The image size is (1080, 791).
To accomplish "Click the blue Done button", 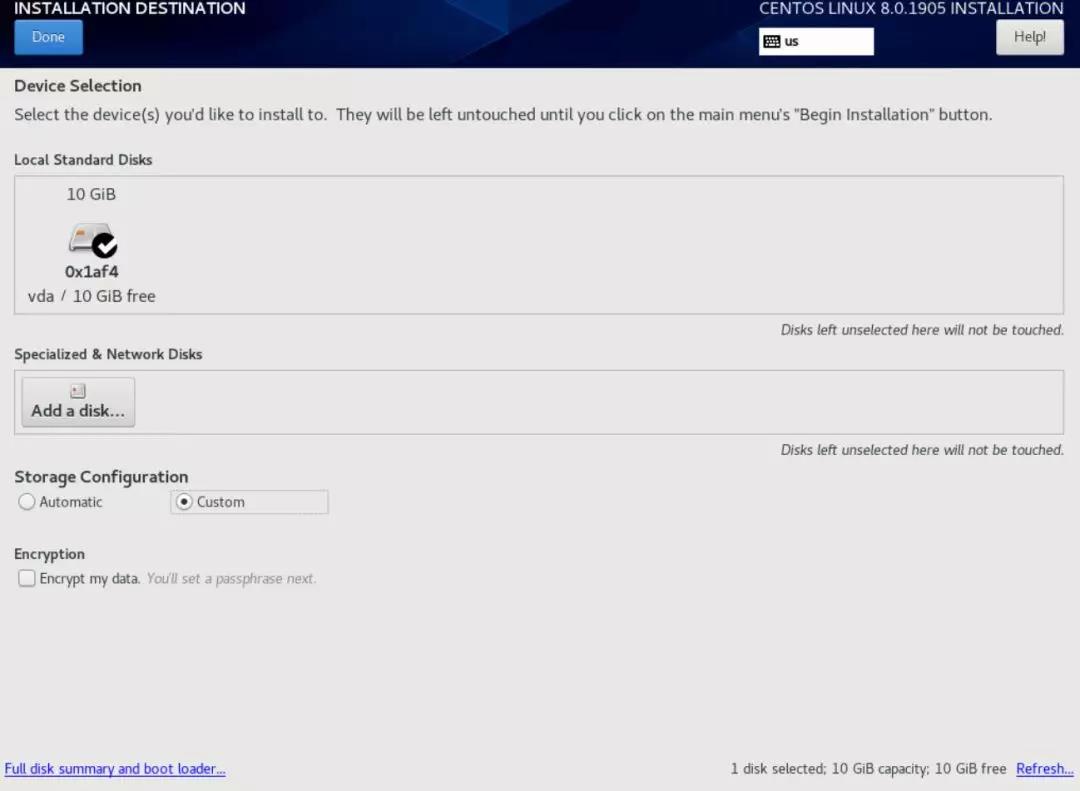I will [x=48, y=37].
